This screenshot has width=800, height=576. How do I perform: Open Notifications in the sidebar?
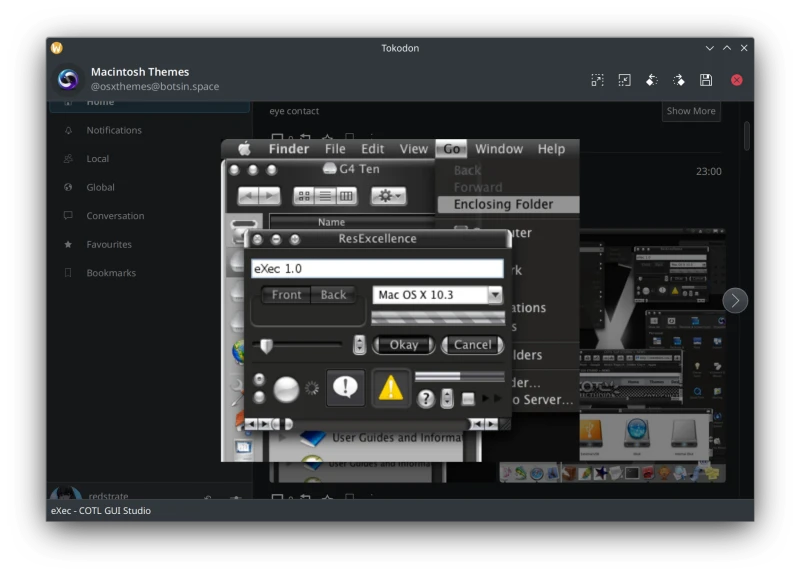point(150,130)
